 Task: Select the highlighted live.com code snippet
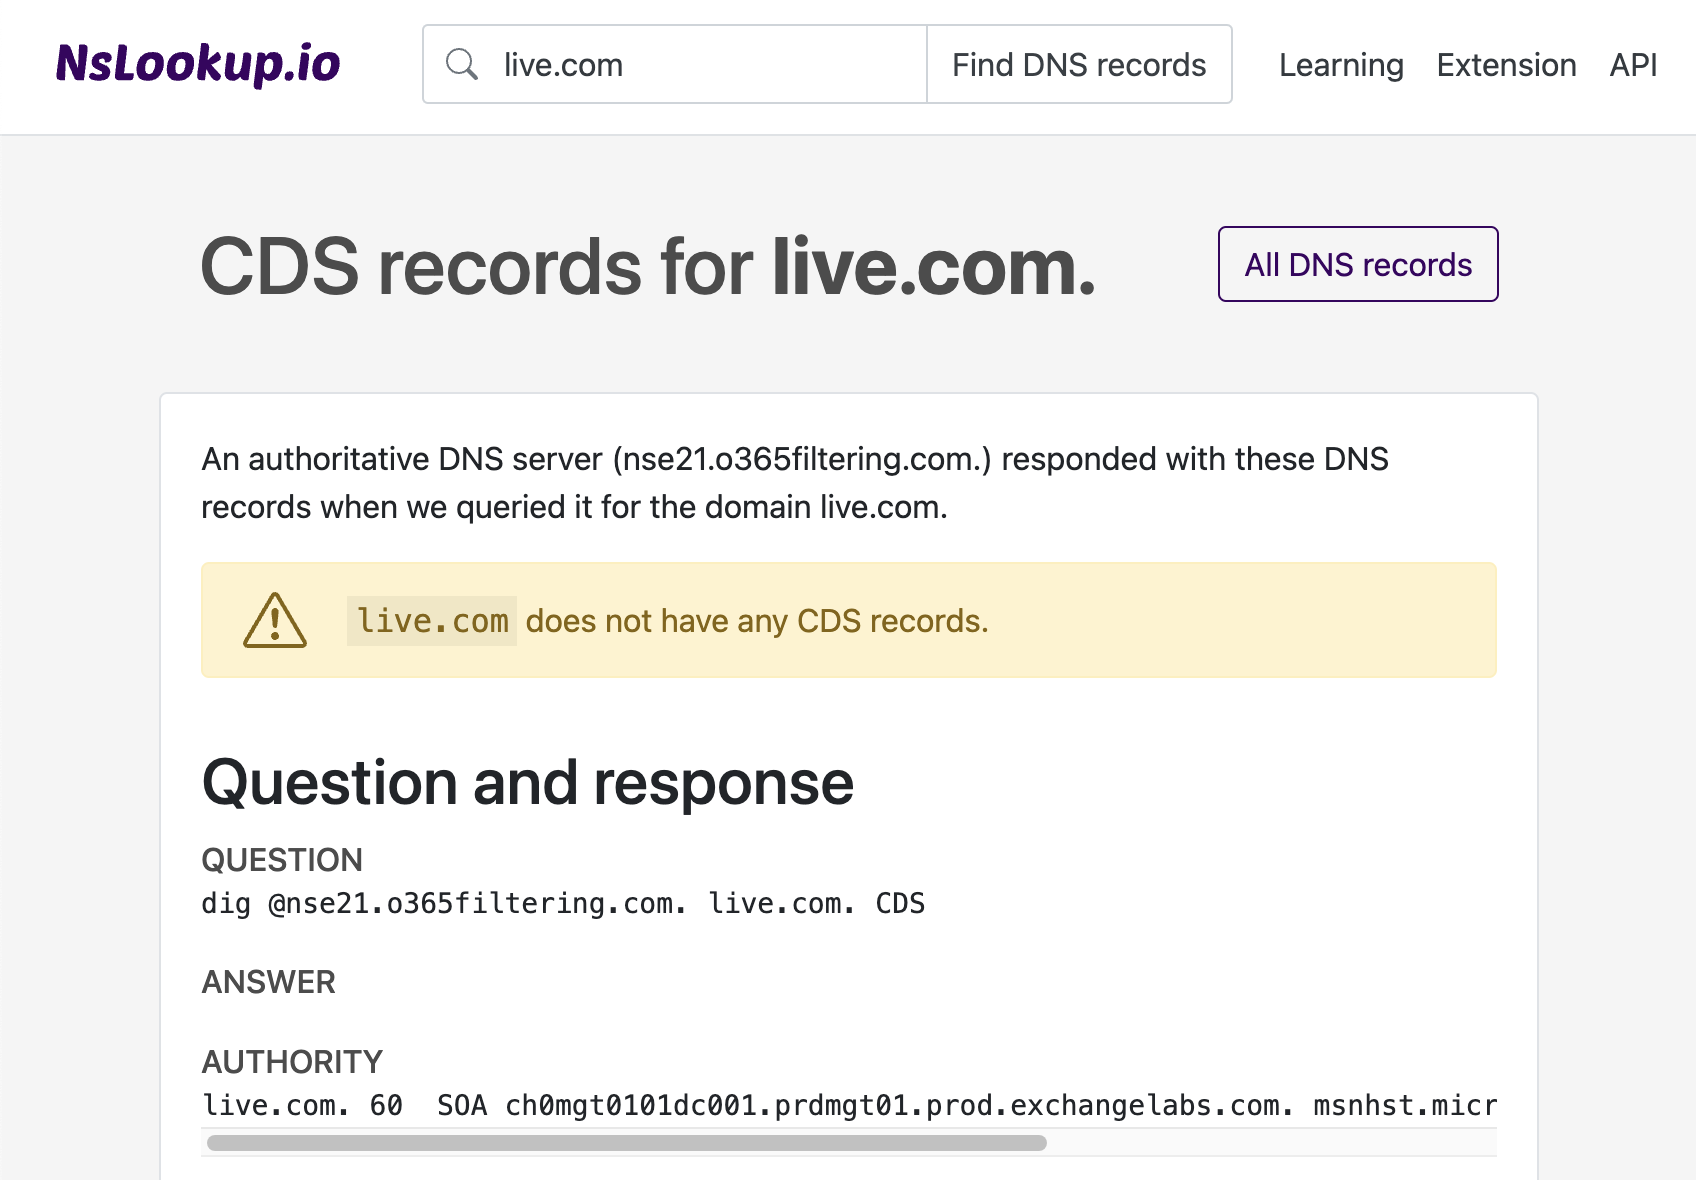pos(431,620)
